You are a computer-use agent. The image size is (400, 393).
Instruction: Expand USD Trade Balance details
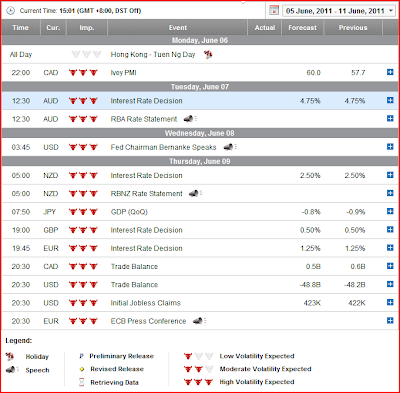(x=390, y=284)
